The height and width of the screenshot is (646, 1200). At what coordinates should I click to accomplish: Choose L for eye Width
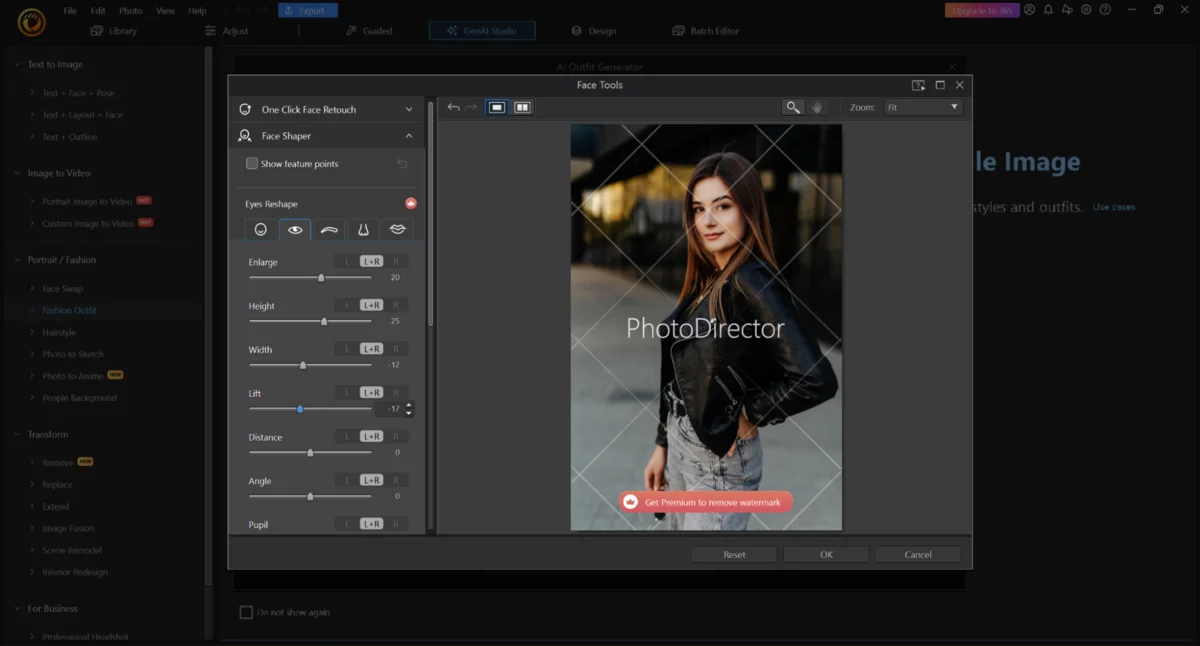click(348, 349)
